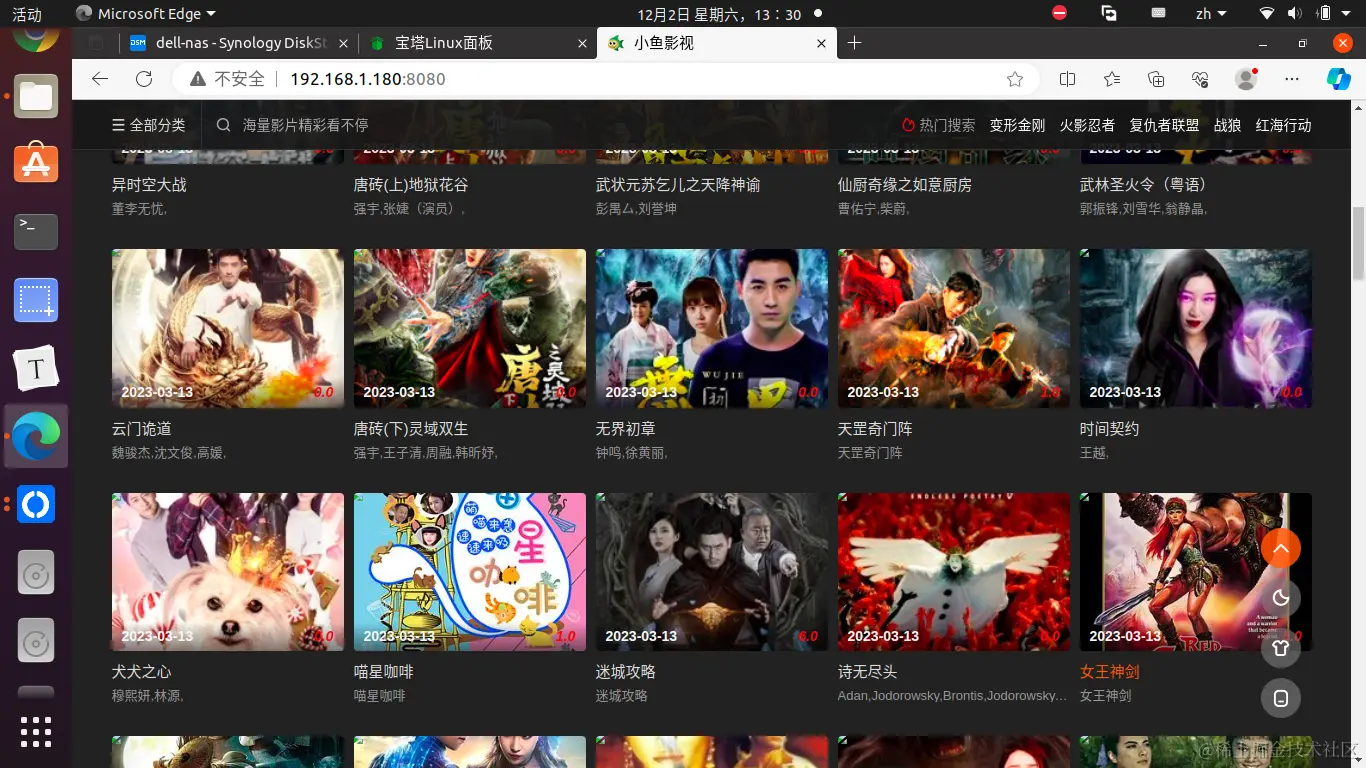Viewport: 1366px width, 768px height.
Task: Go back with browser back arrow
Action: tap(99, 79)
